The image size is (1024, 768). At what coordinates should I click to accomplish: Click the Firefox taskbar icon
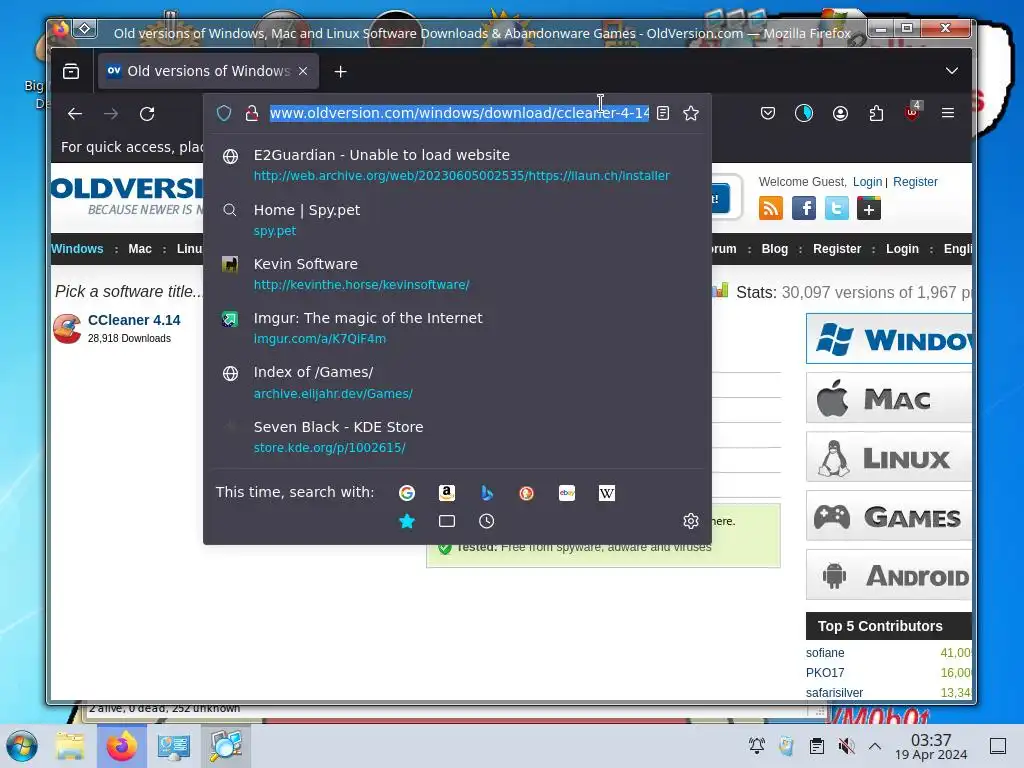(121, 746)
